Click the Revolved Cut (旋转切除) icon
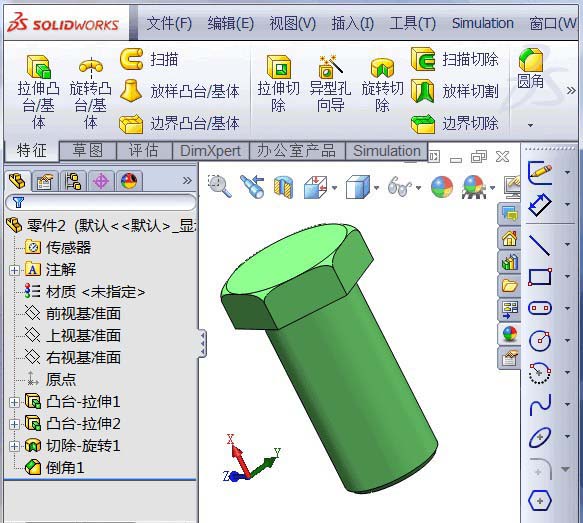Viewport: 583px width, 523px height. [382, 68]
